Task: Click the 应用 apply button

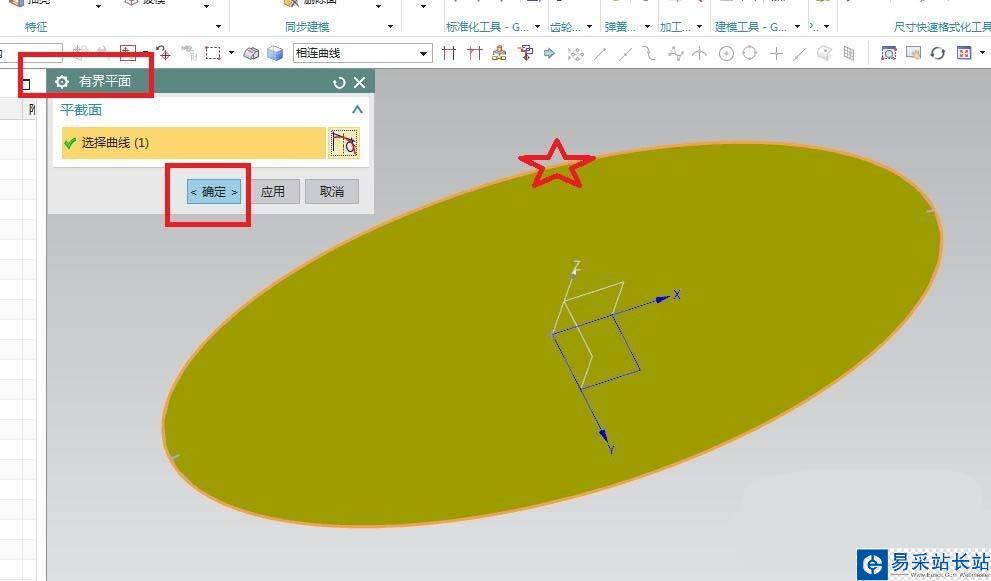Action: pos(273,192)
